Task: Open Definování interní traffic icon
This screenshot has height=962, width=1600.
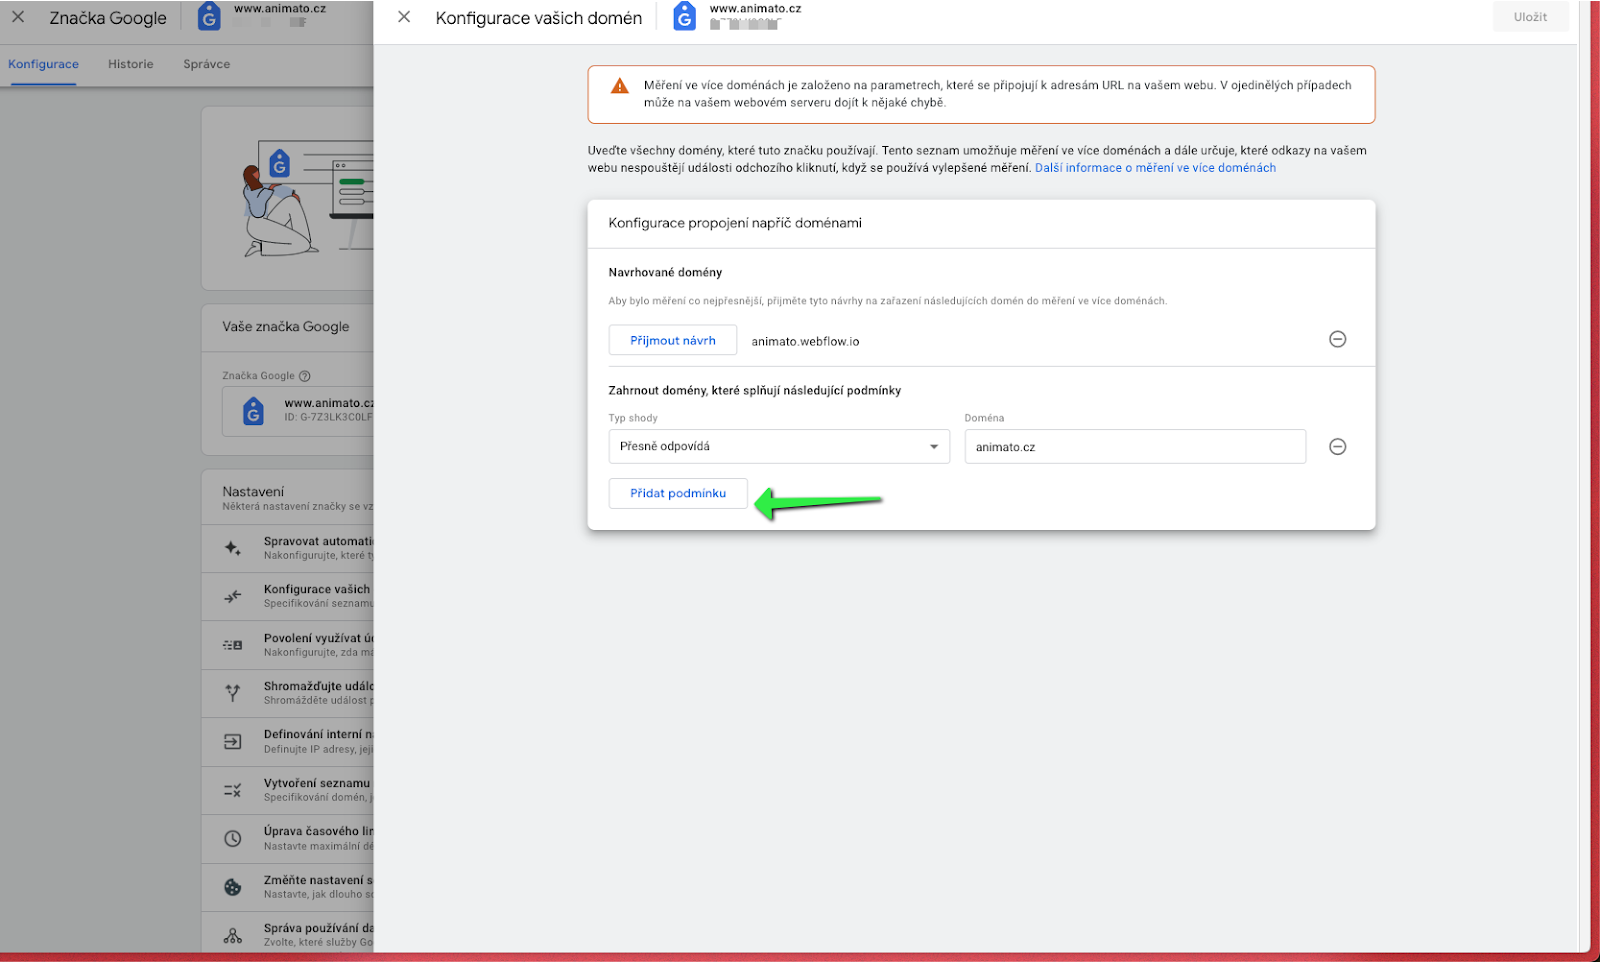Action: point(233,742)
